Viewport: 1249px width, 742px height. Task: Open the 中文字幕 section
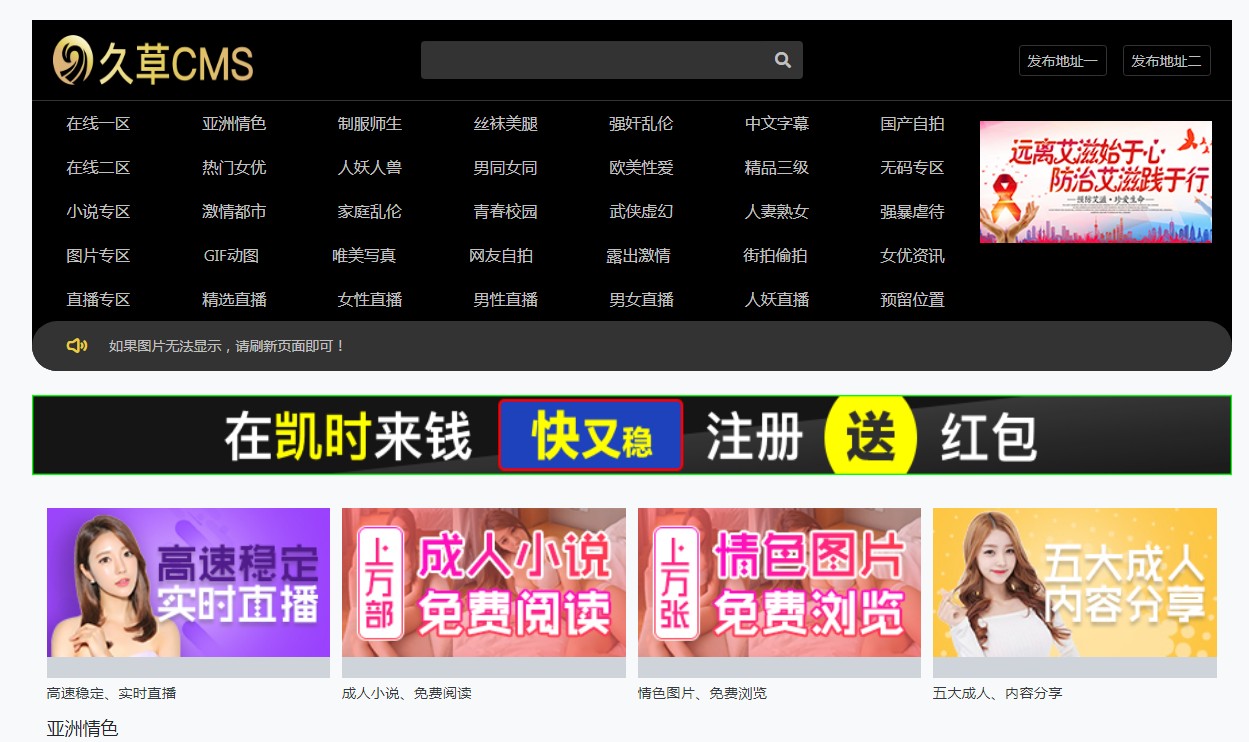tap(777, 123)
